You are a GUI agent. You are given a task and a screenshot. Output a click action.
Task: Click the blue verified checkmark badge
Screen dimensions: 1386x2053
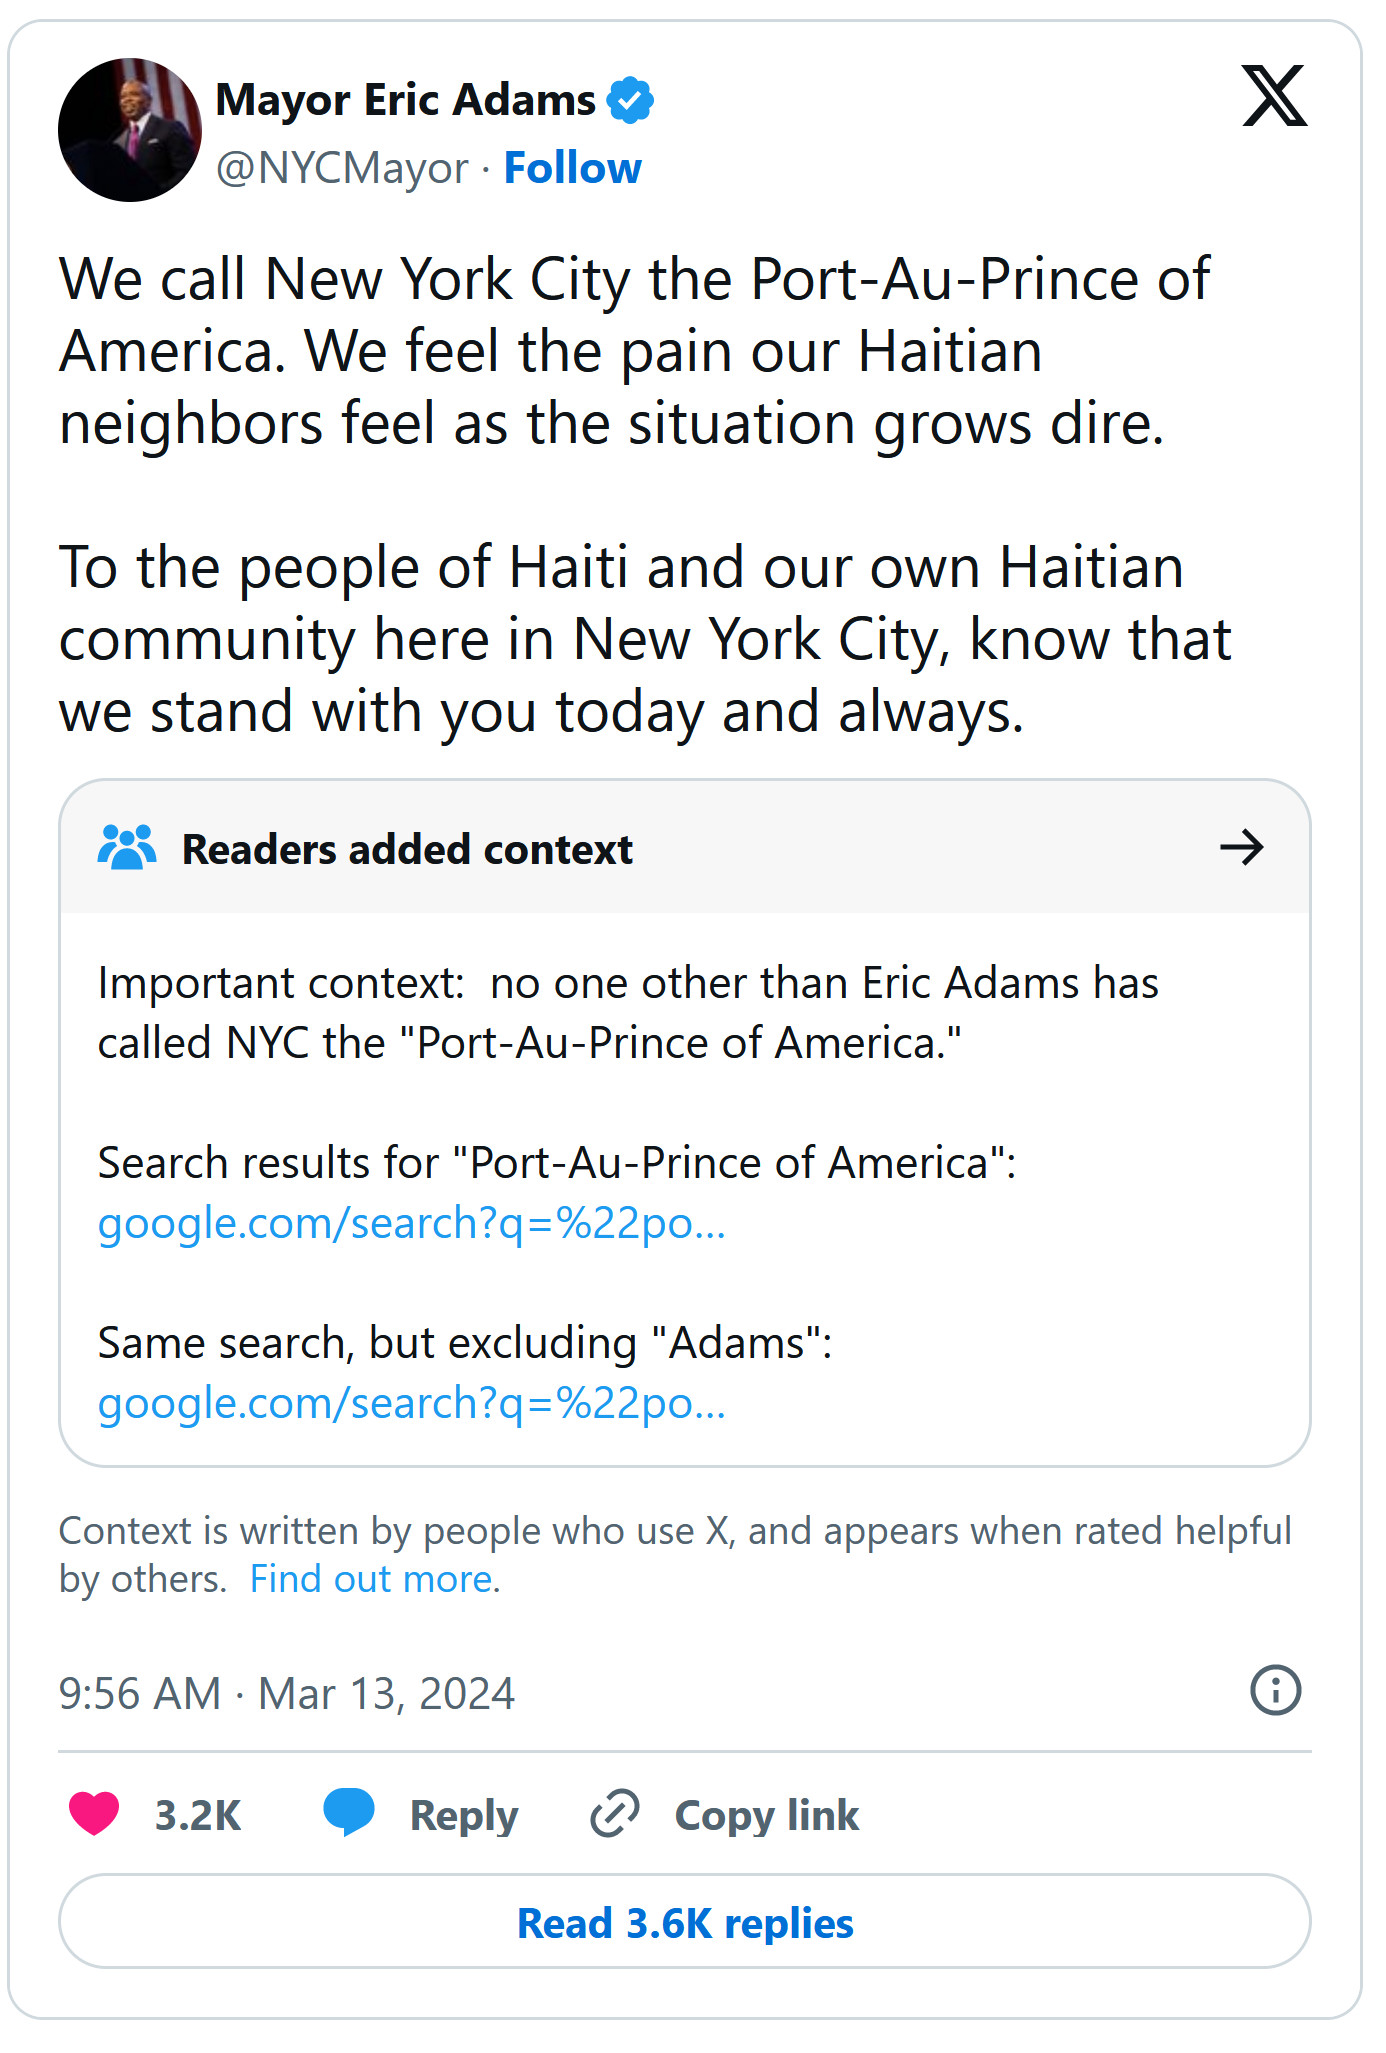(630, 100)
